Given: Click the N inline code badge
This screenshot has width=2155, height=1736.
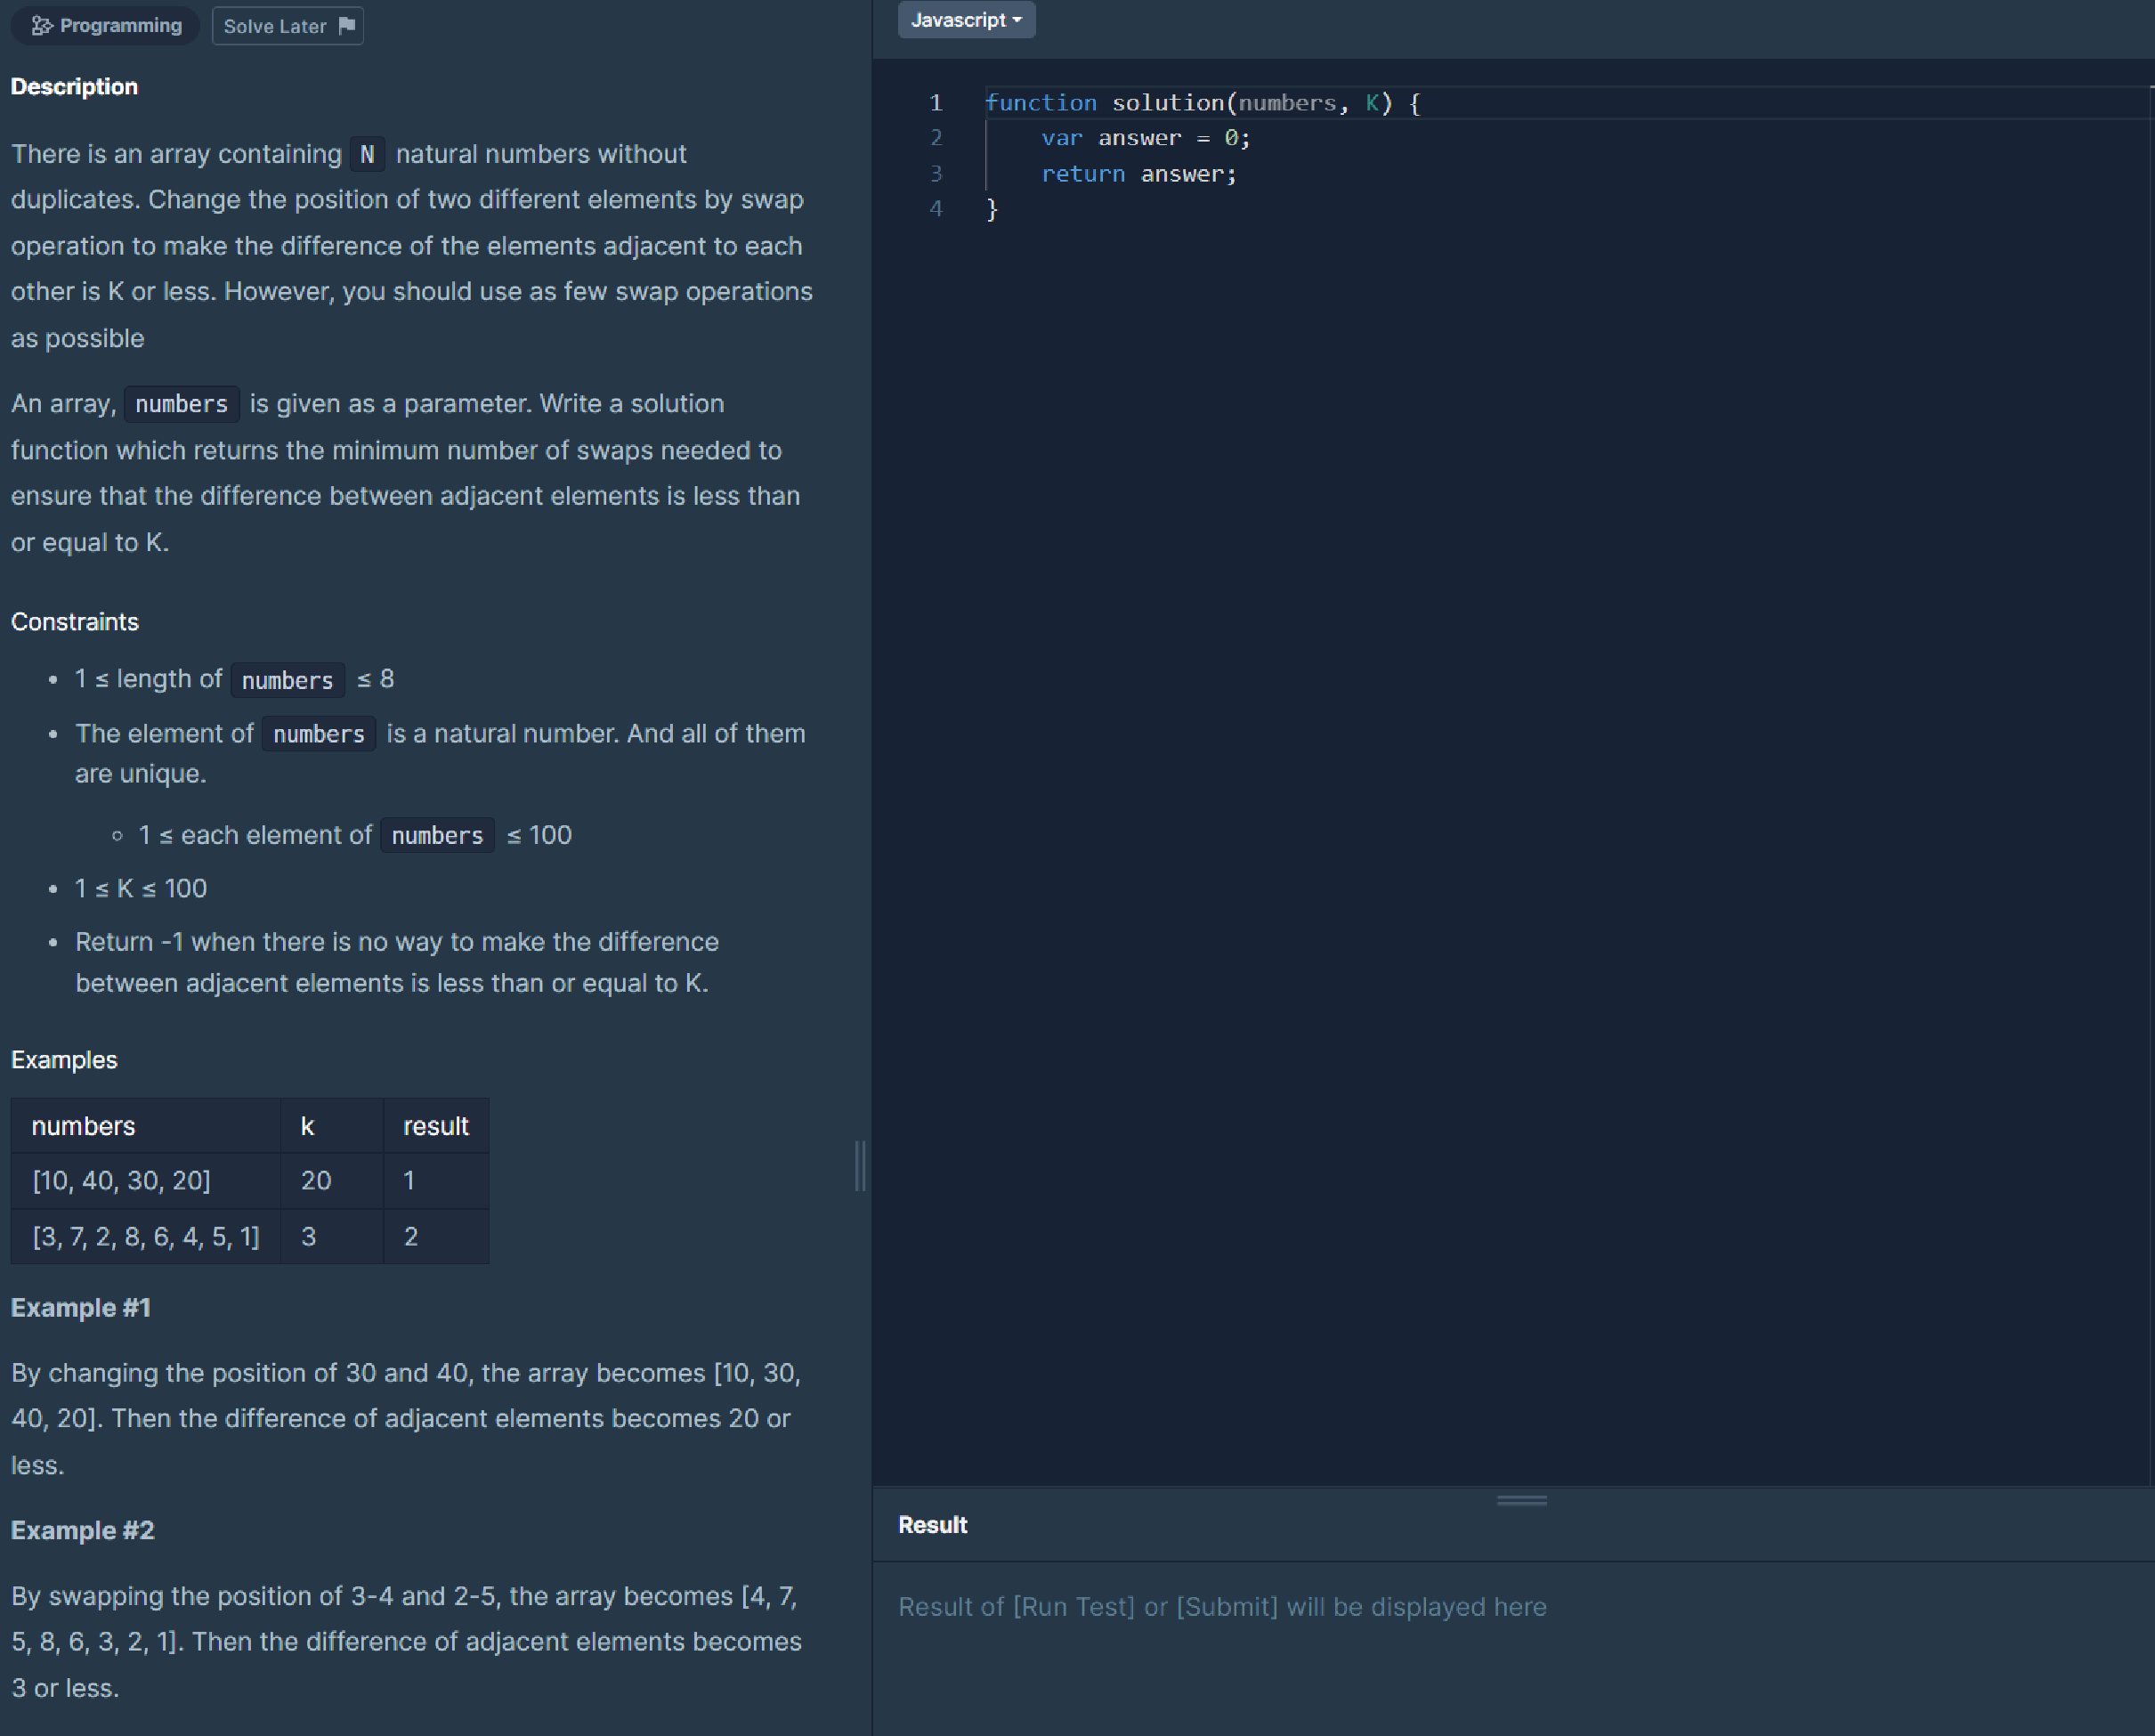Looking at the screenshot, I should [x=367, y=154].
